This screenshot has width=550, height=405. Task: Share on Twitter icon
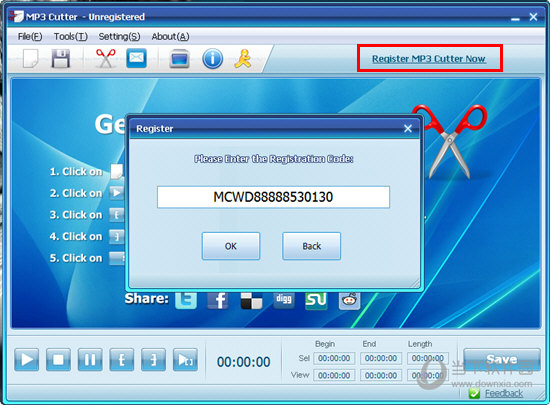[186, 300]
